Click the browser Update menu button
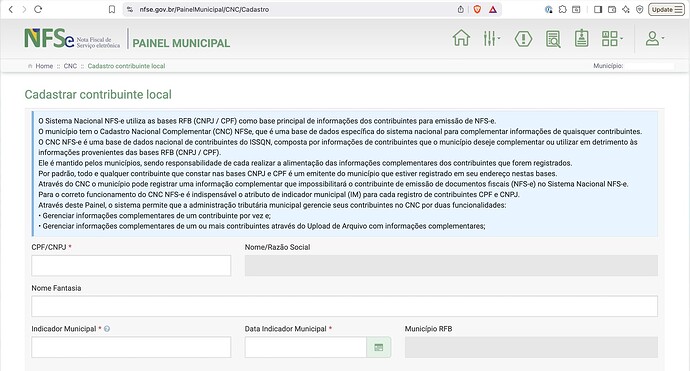The width and height of the screenshot is (690, 371). tap(666, 9)
